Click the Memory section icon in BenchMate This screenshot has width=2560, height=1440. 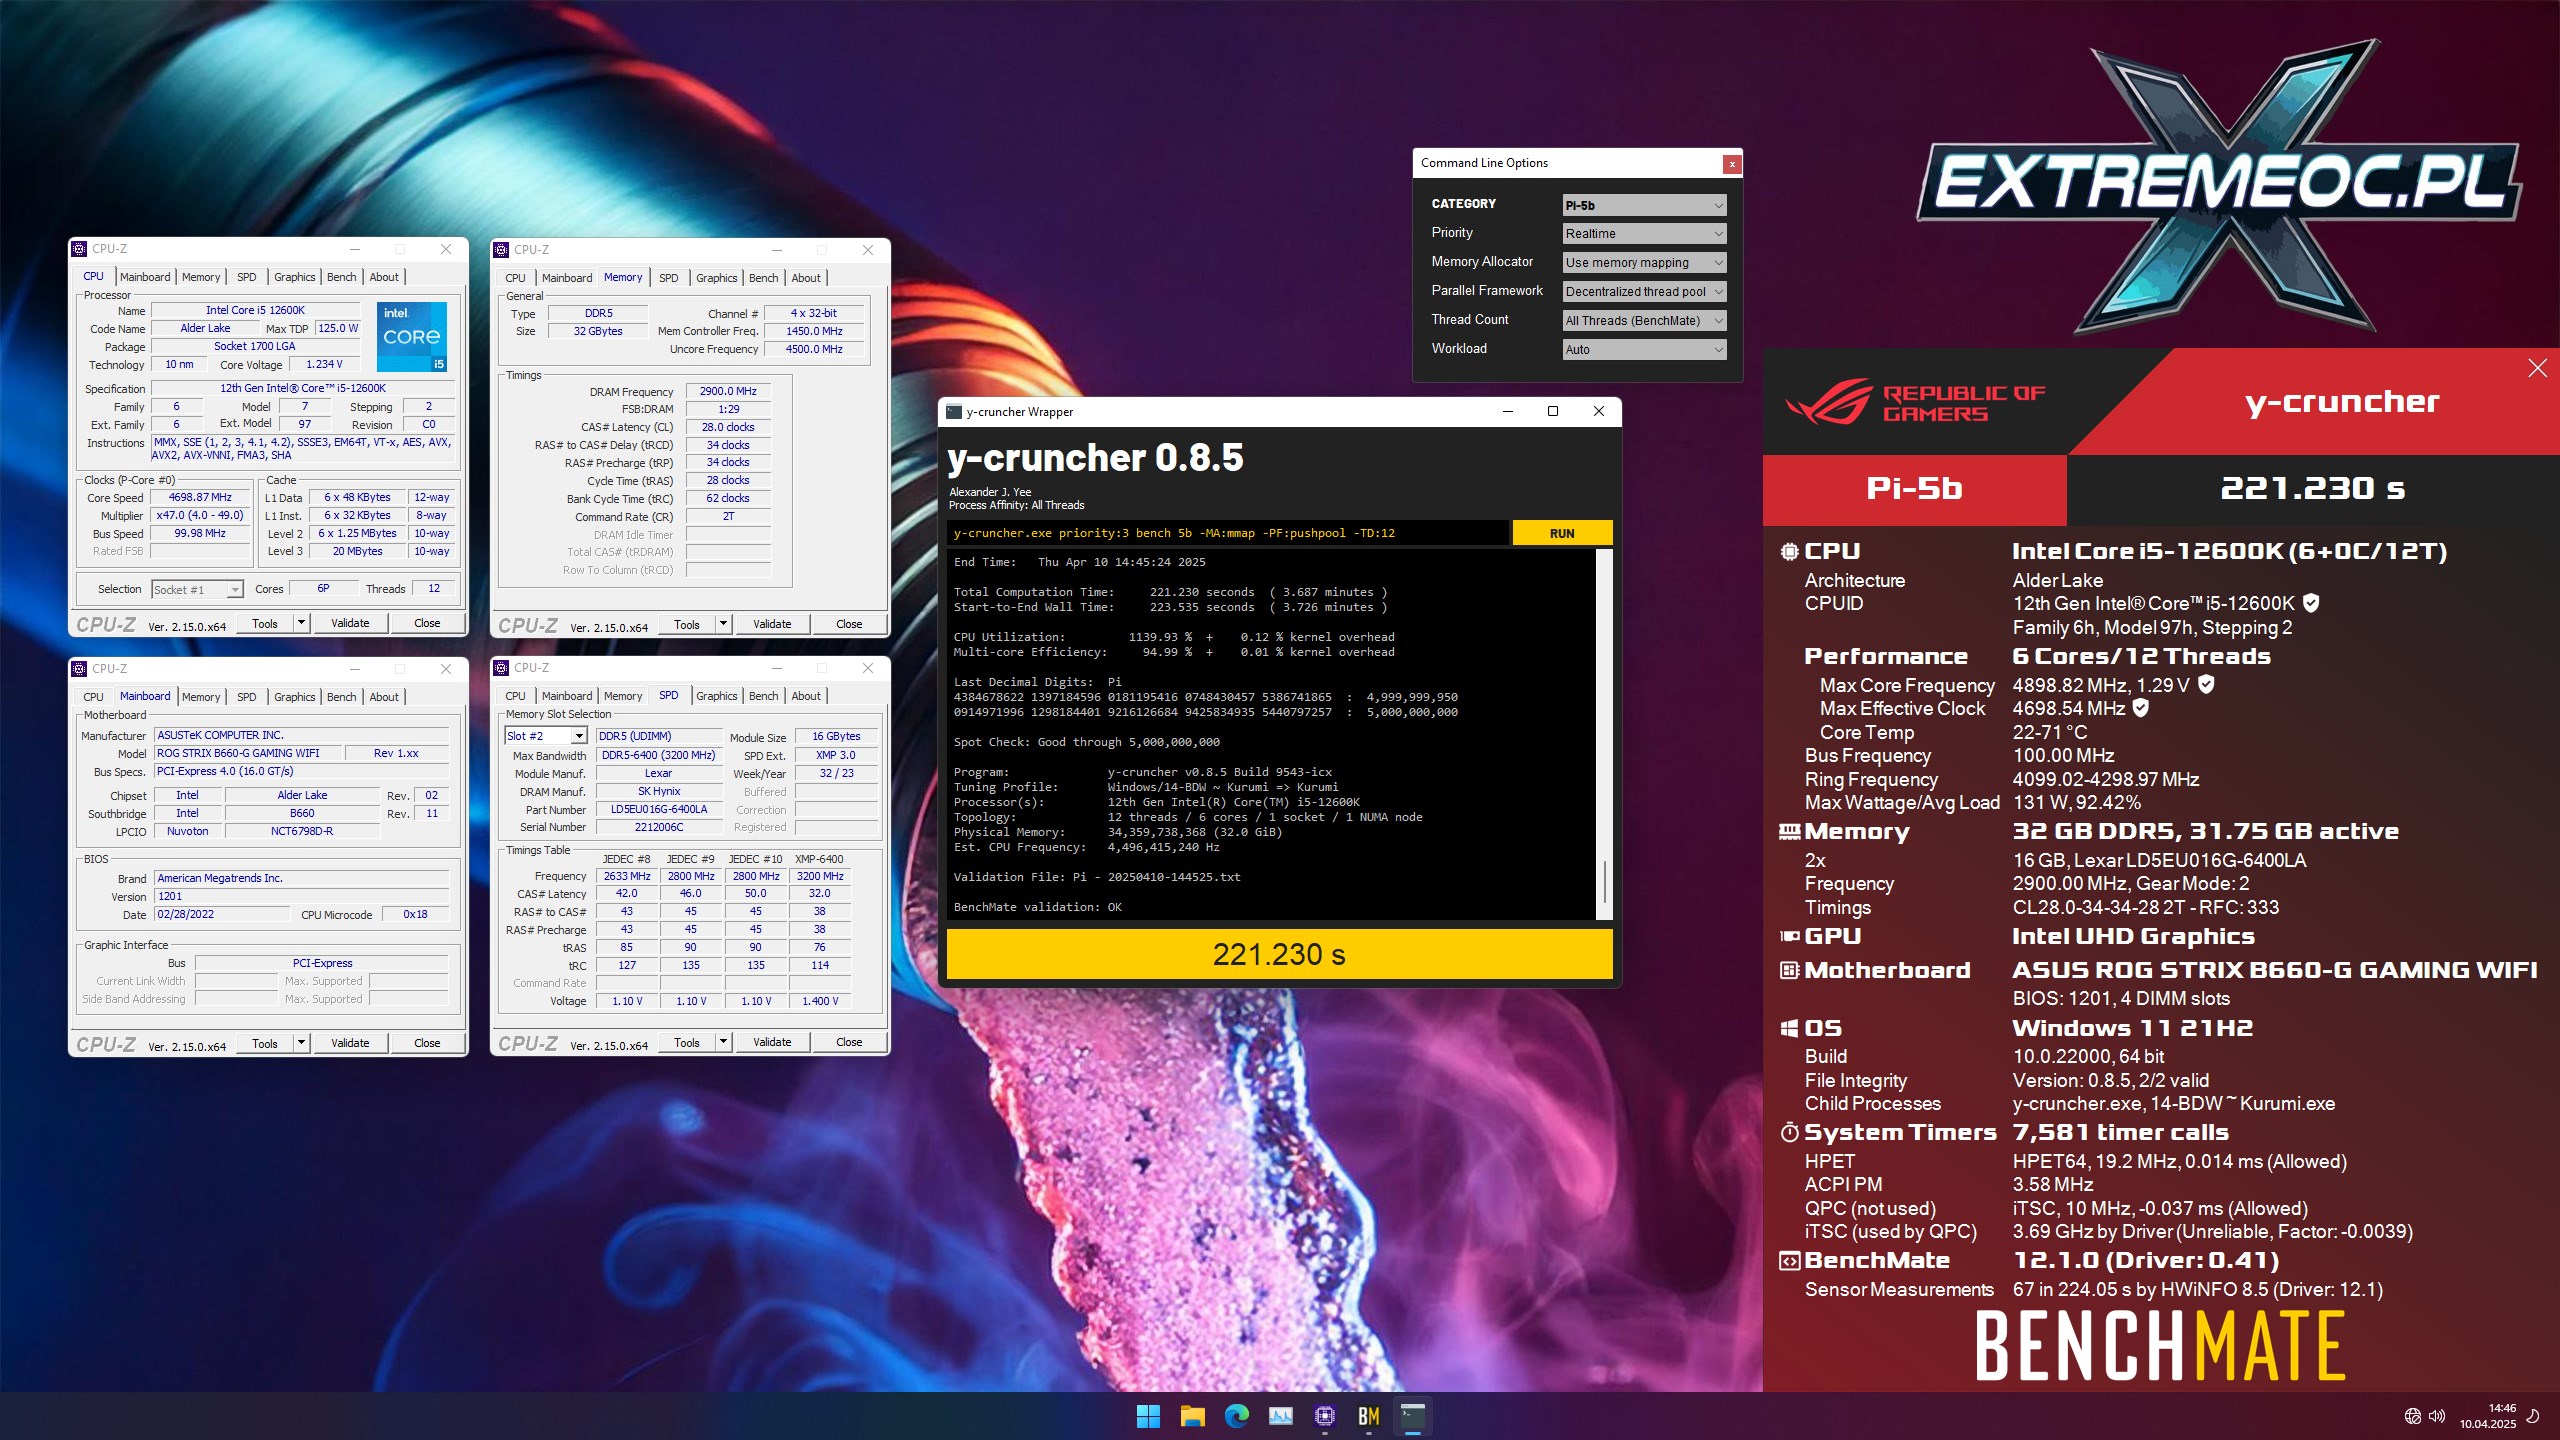(1789, 831)
